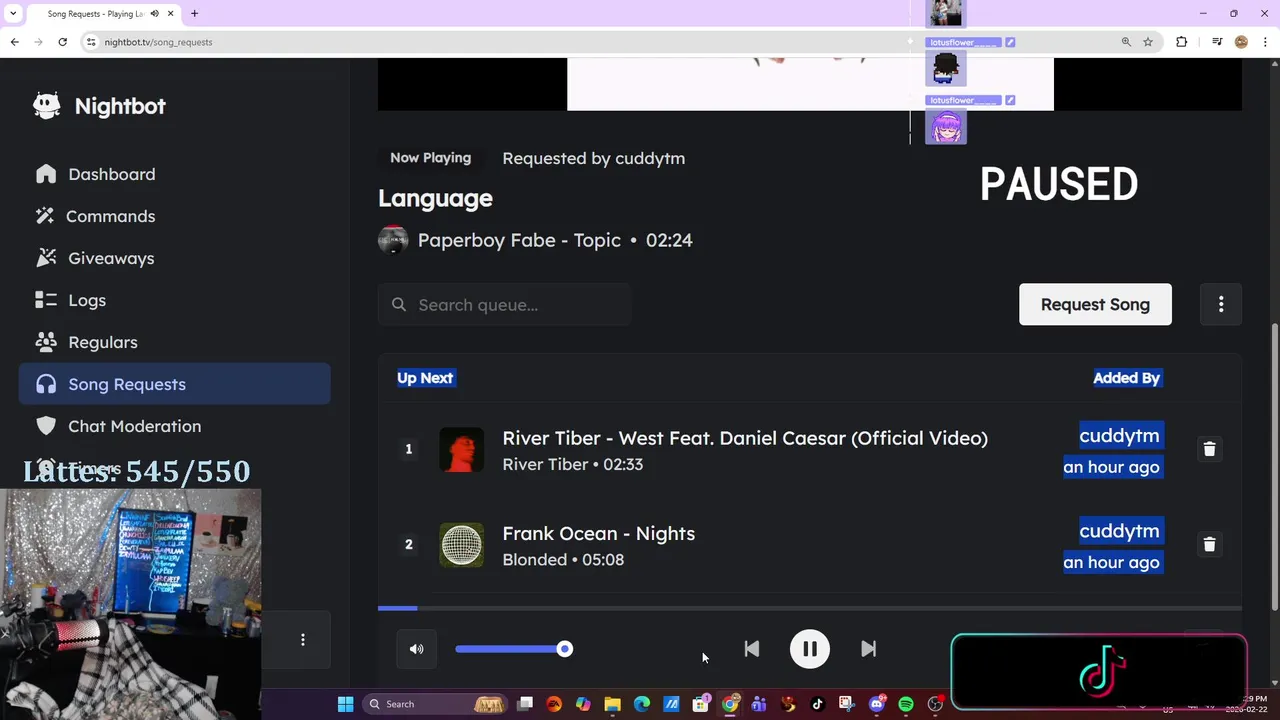Skip to the next track
This screenshot has height=720, width=1280.
pos(868,649)
